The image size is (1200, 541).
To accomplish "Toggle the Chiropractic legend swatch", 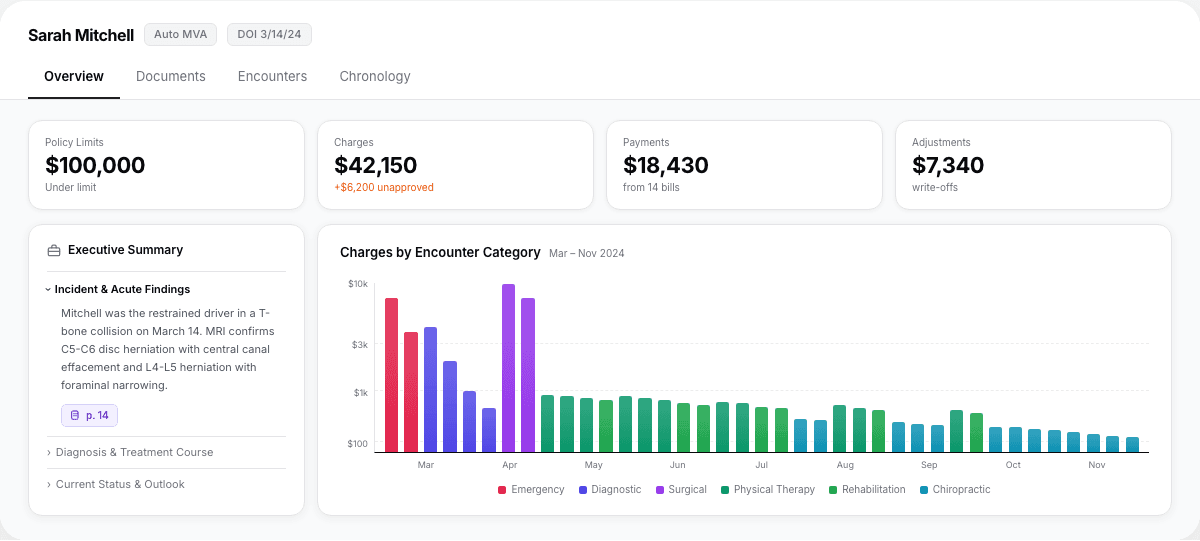I will [x=924, y=490].
